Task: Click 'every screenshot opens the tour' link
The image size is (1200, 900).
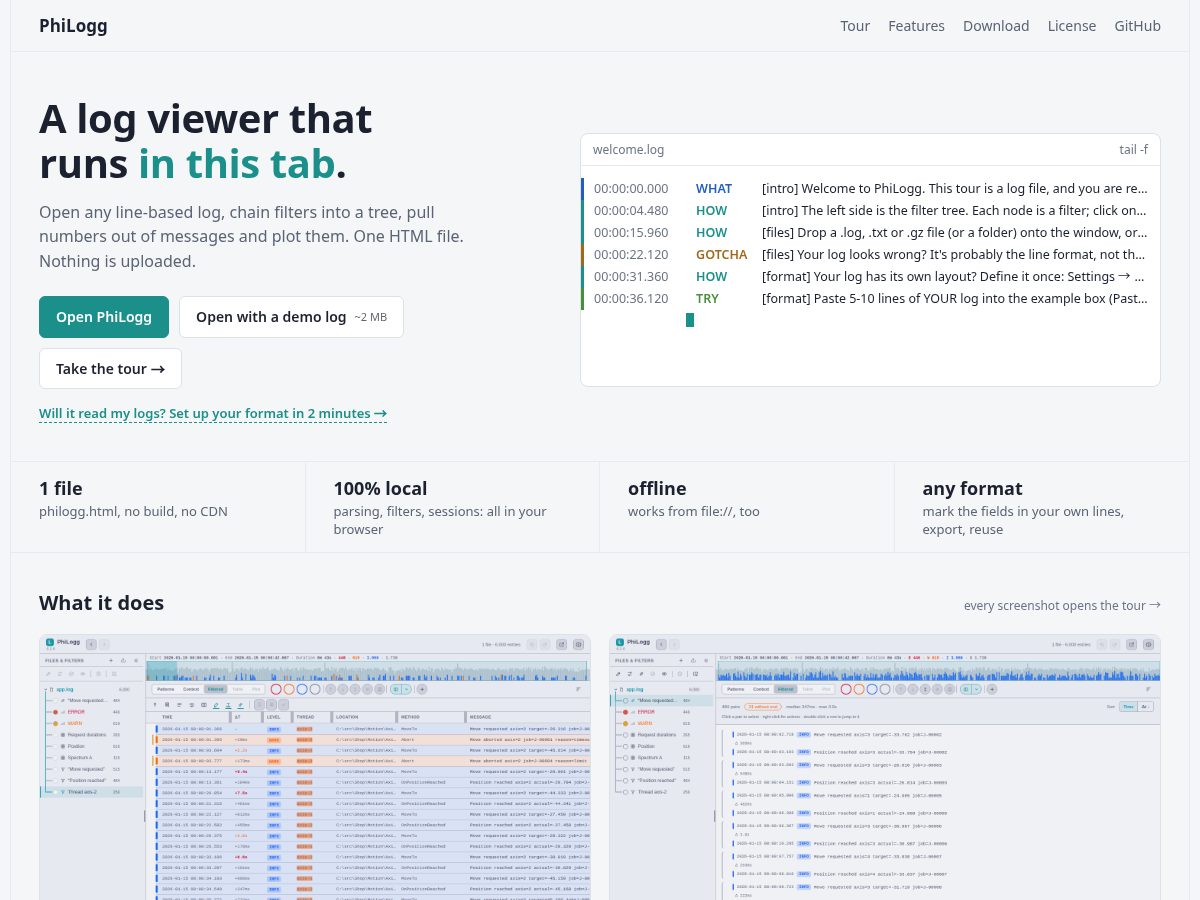Action: [x=1062, y=605]
